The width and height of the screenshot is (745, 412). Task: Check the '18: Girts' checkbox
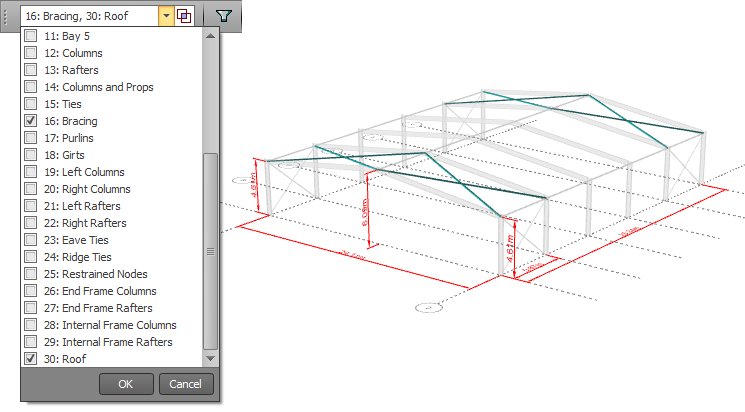(x=30, y=155)
